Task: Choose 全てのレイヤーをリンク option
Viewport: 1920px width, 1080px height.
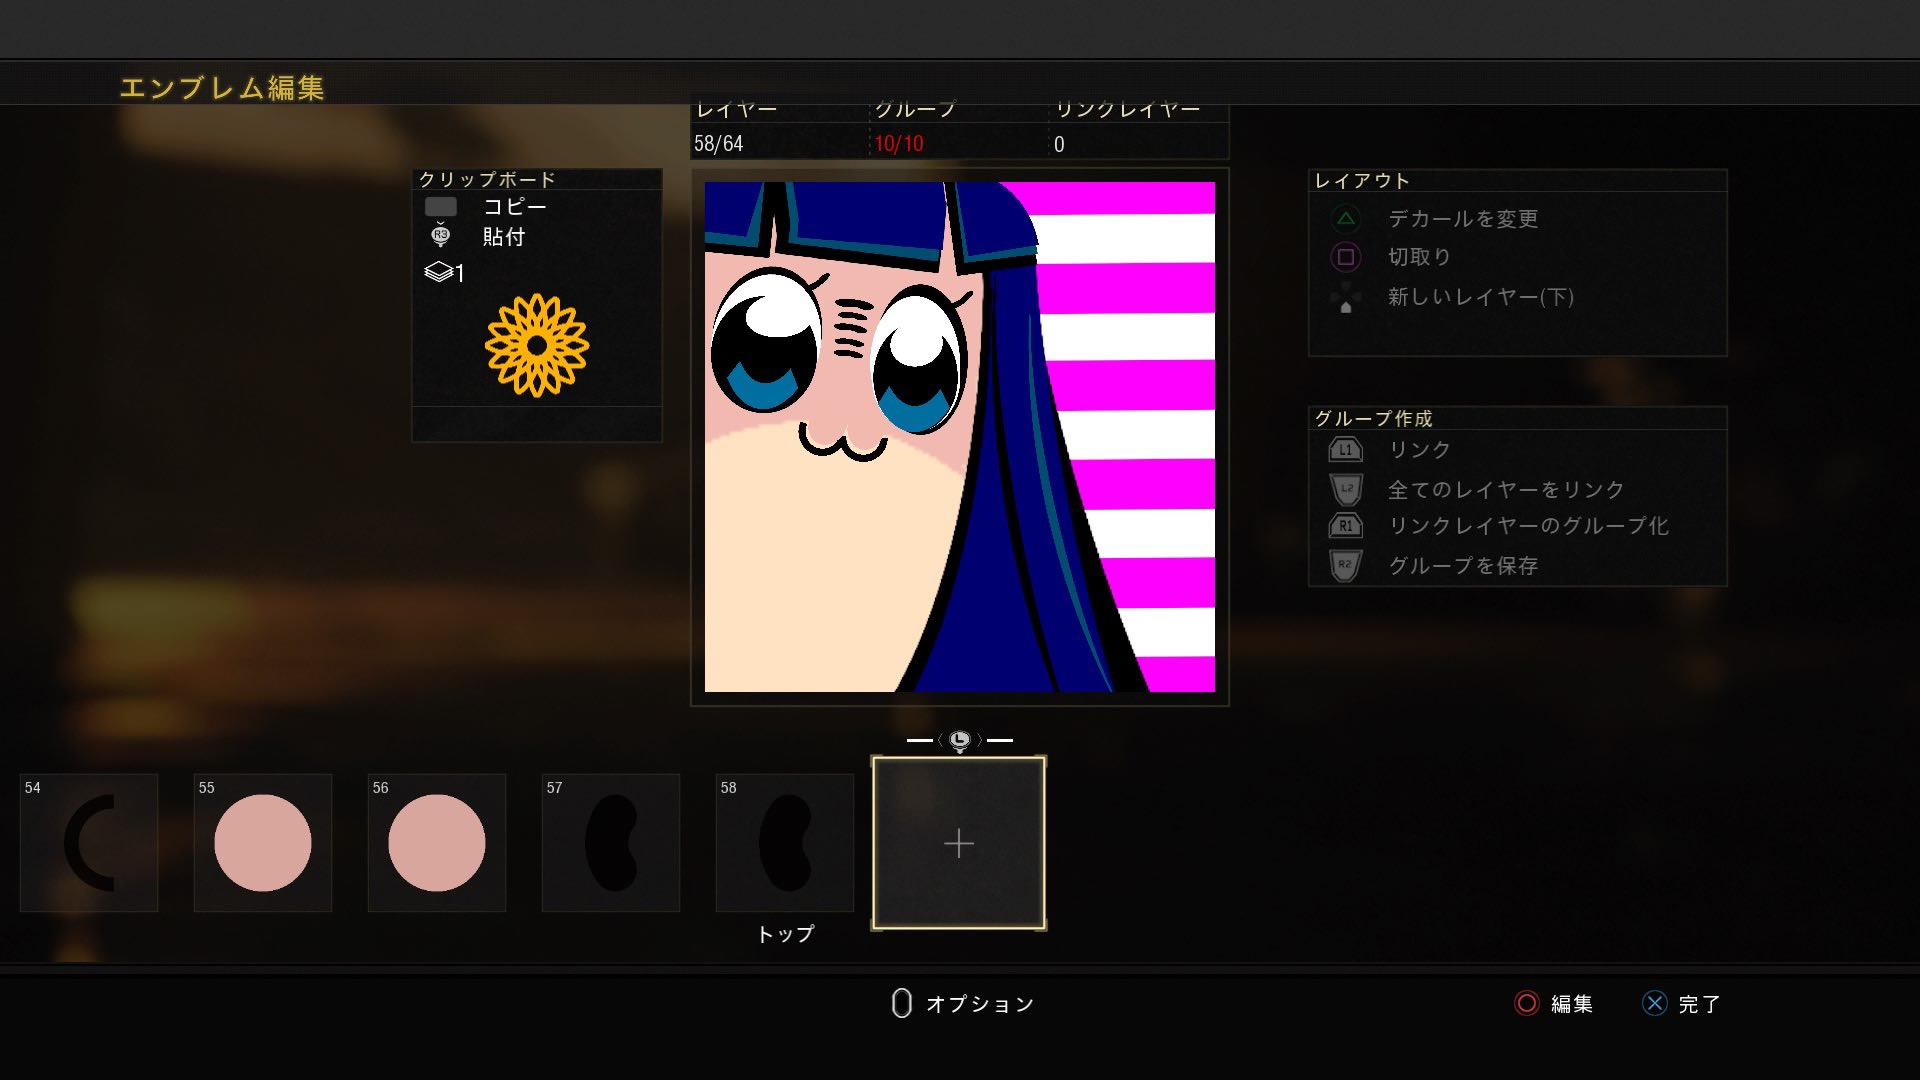Action: coord(1506,489)
